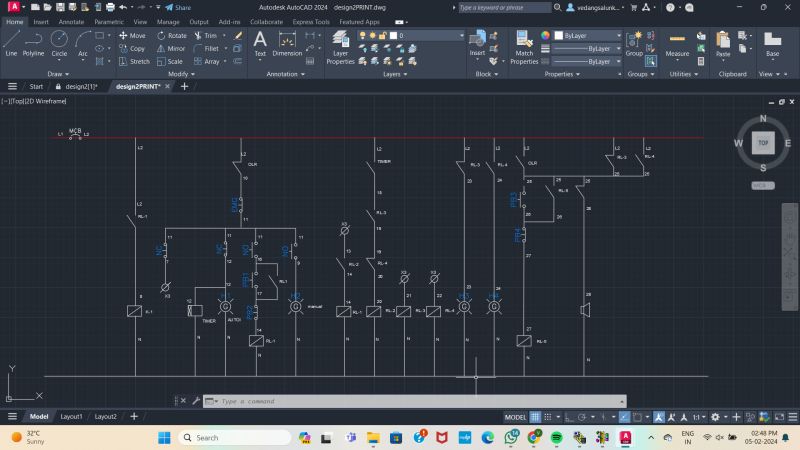Expand the Modify panel
Viewport: 800px width, 450px height.
(x=181, y=74)
